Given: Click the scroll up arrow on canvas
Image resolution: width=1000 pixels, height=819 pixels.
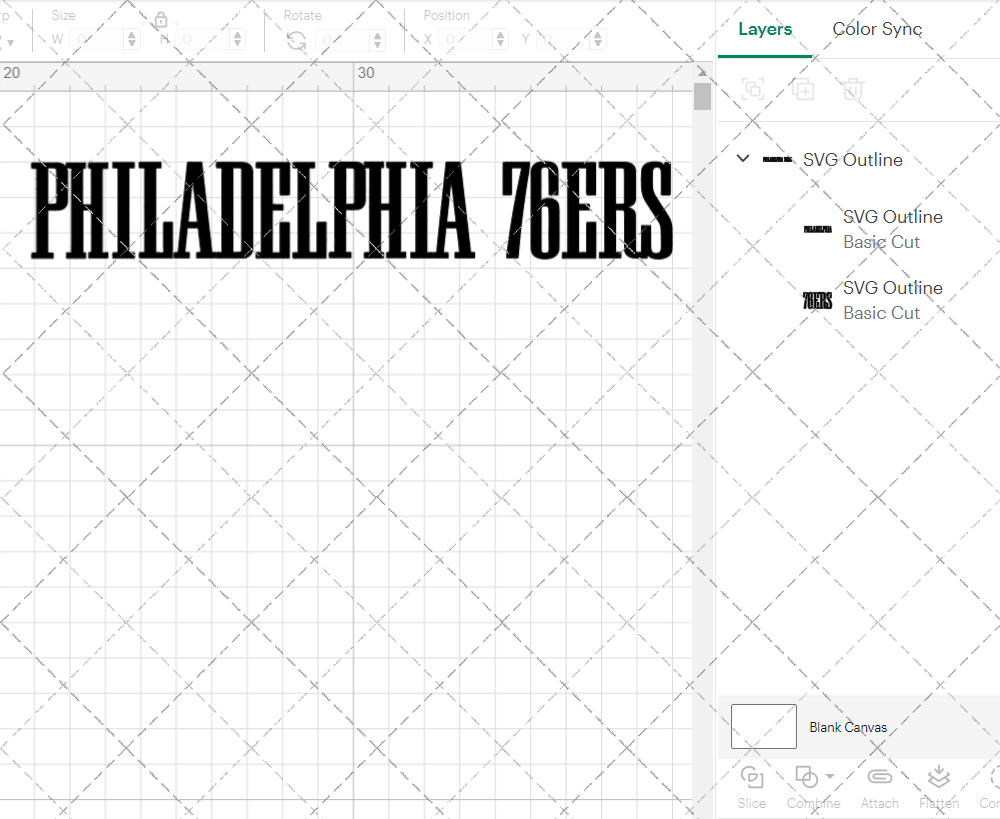Looking at the screenshot, I should [x=702, y=71].
